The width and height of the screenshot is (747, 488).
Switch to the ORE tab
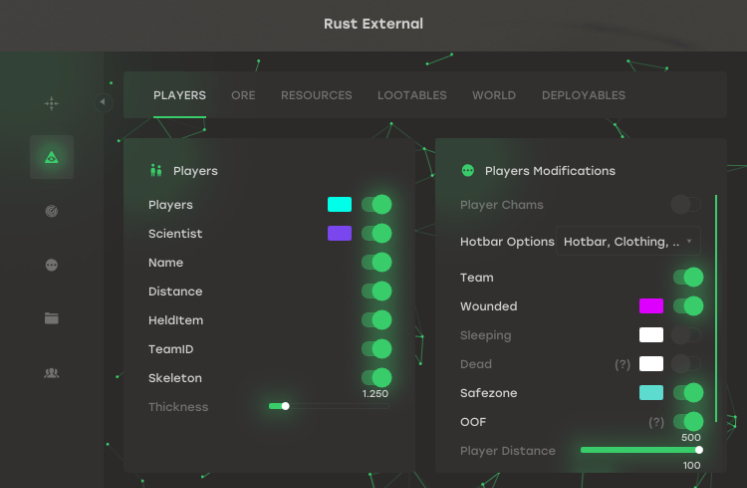click(x=243, y=95)
